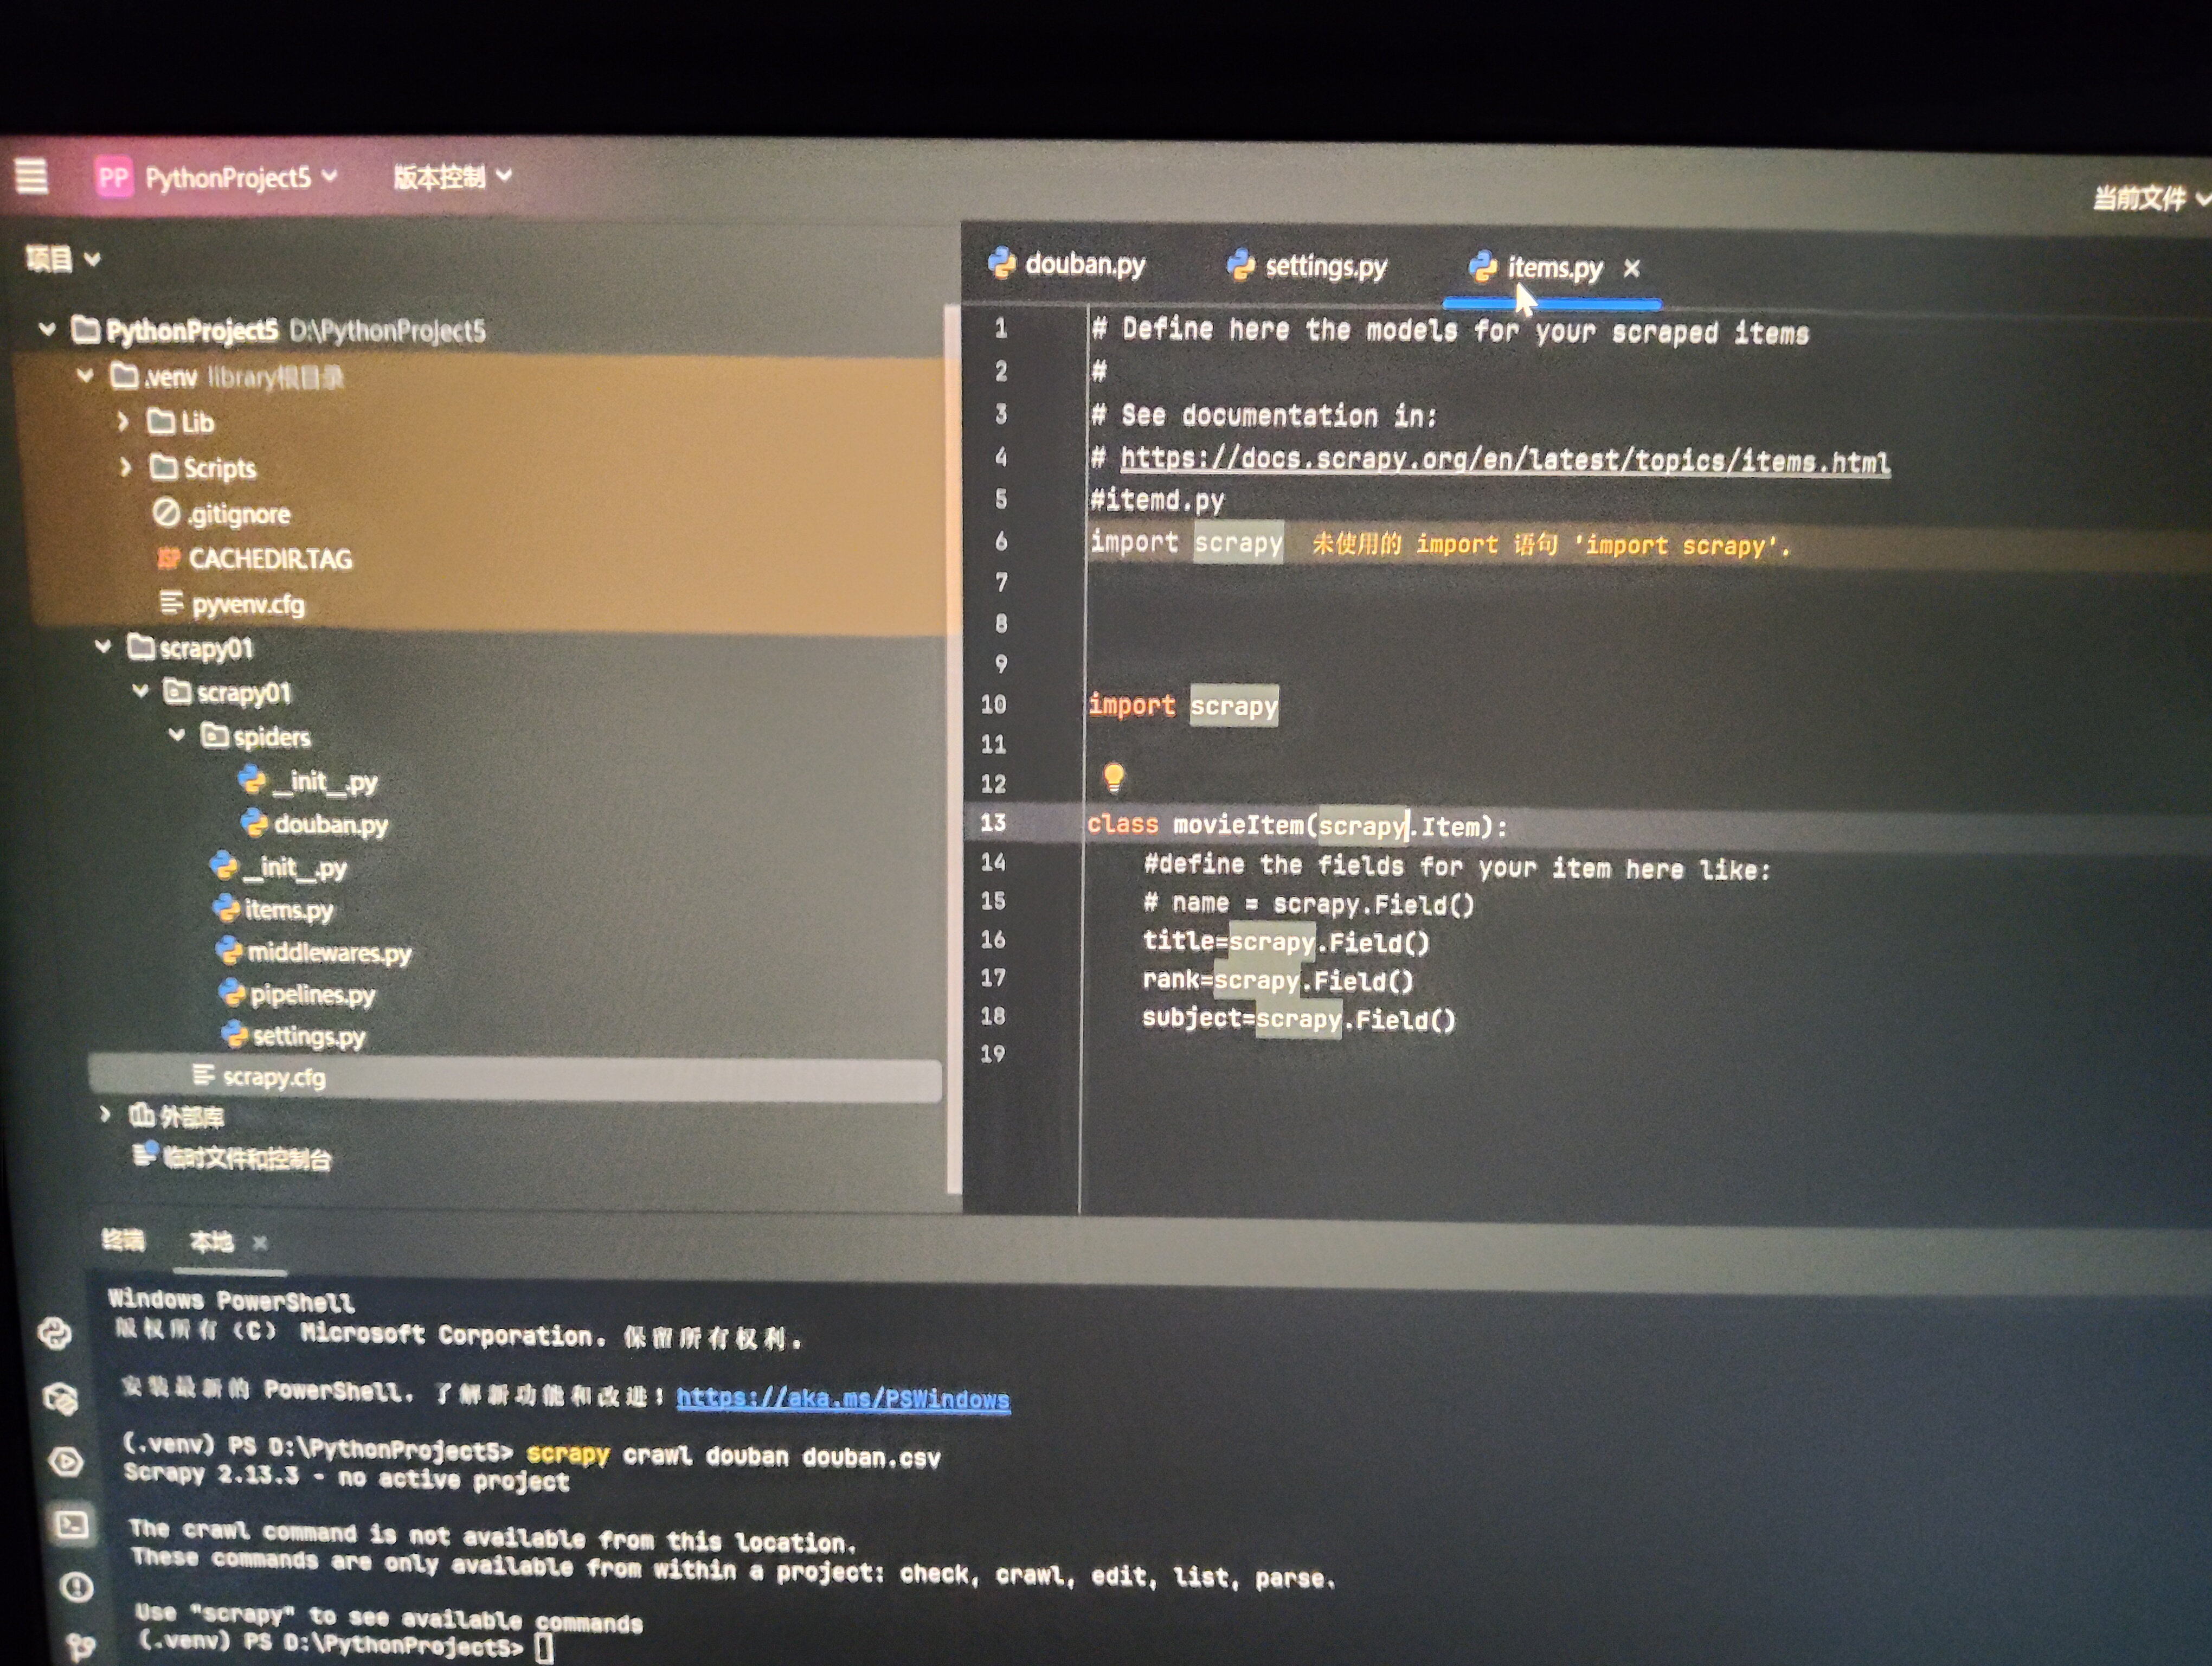This screenshot has height=1666, width=2212.
Task: Collapse the spiders folder
Action: pos(177,736)
